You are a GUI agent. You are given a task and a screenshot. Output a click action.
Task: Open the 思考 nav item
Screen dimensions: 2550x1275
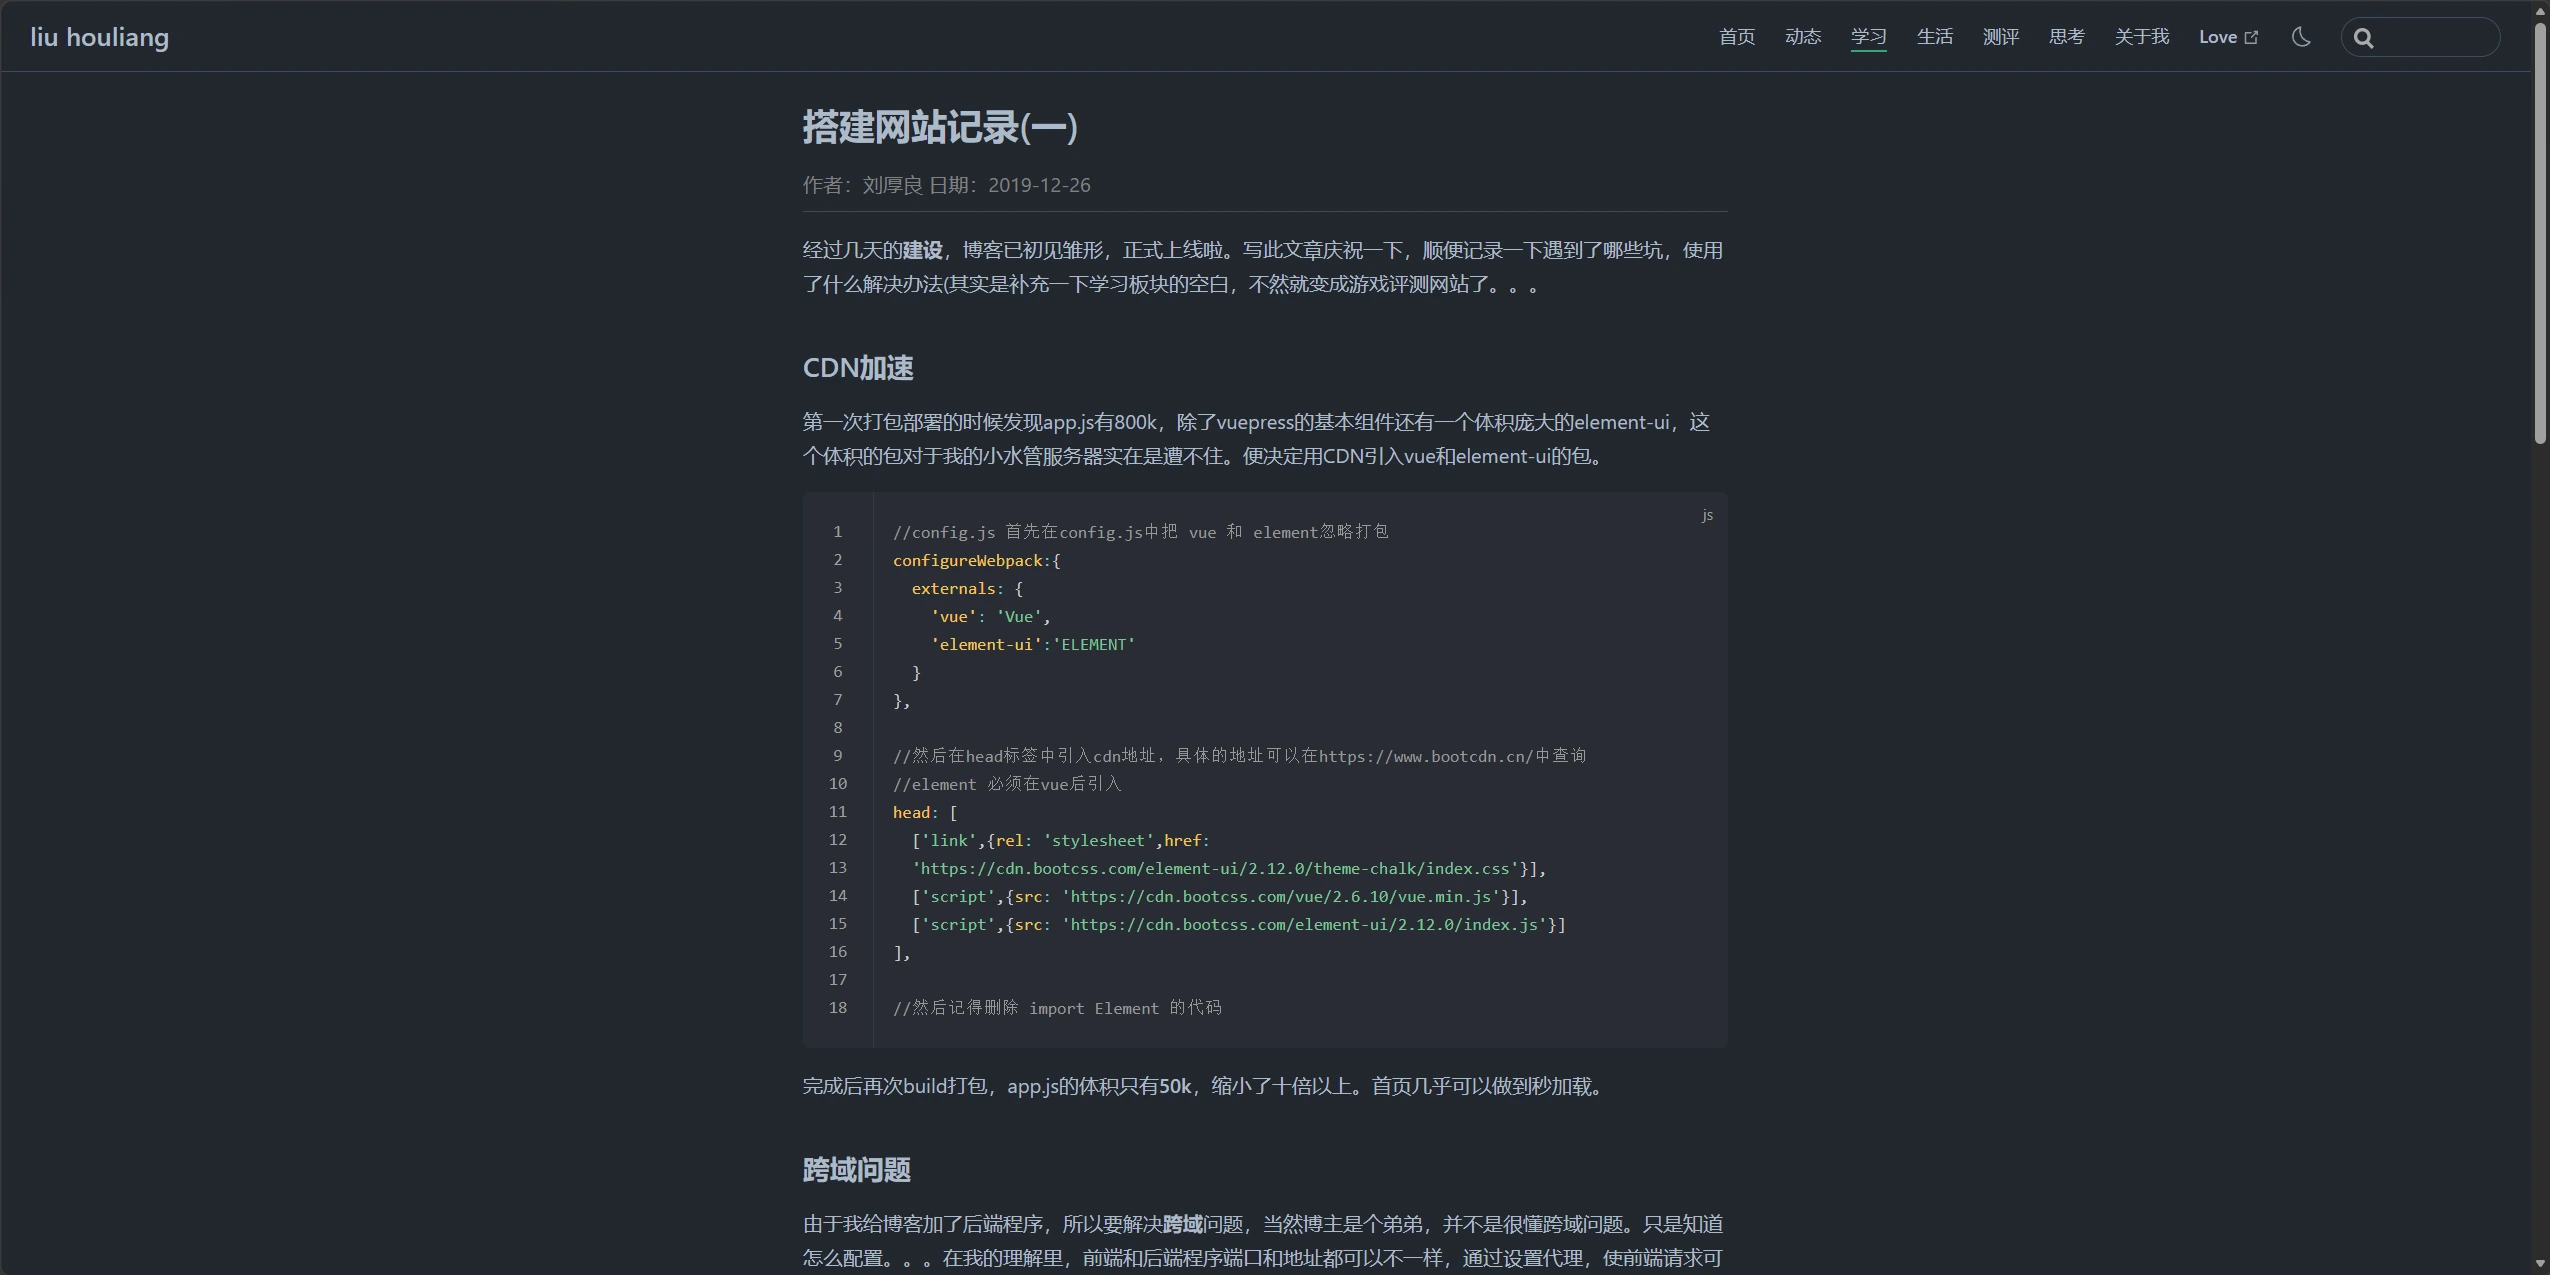(x=2067, y=37)
